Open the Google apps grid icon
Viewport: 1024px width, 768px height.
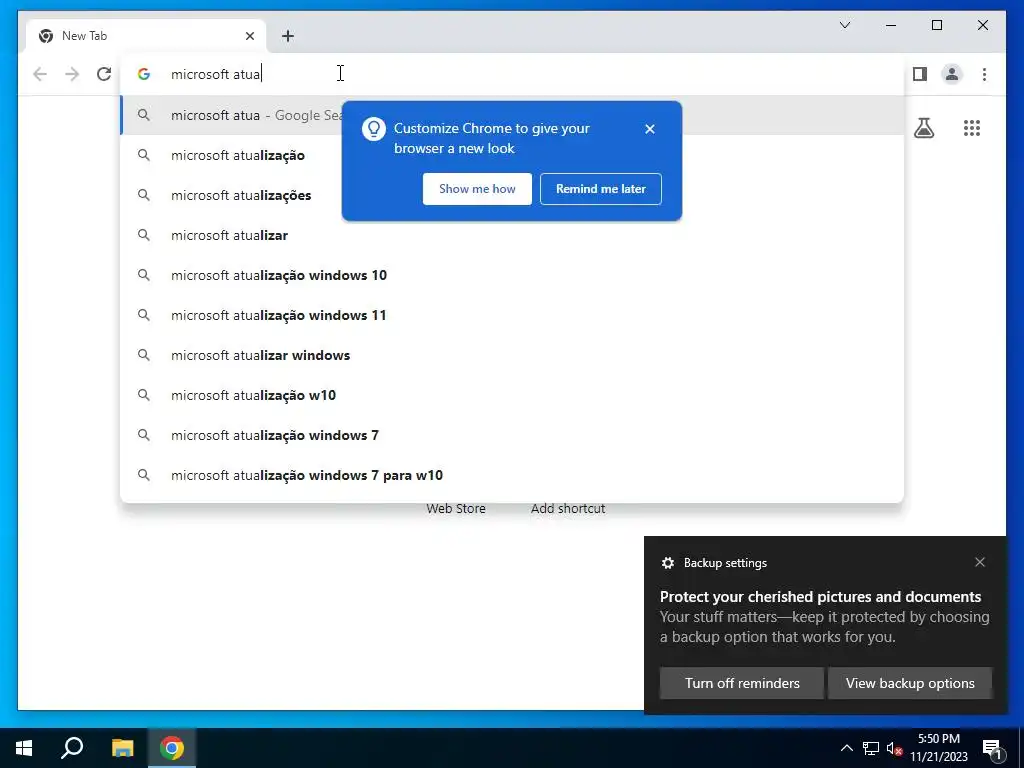[972, 128]
